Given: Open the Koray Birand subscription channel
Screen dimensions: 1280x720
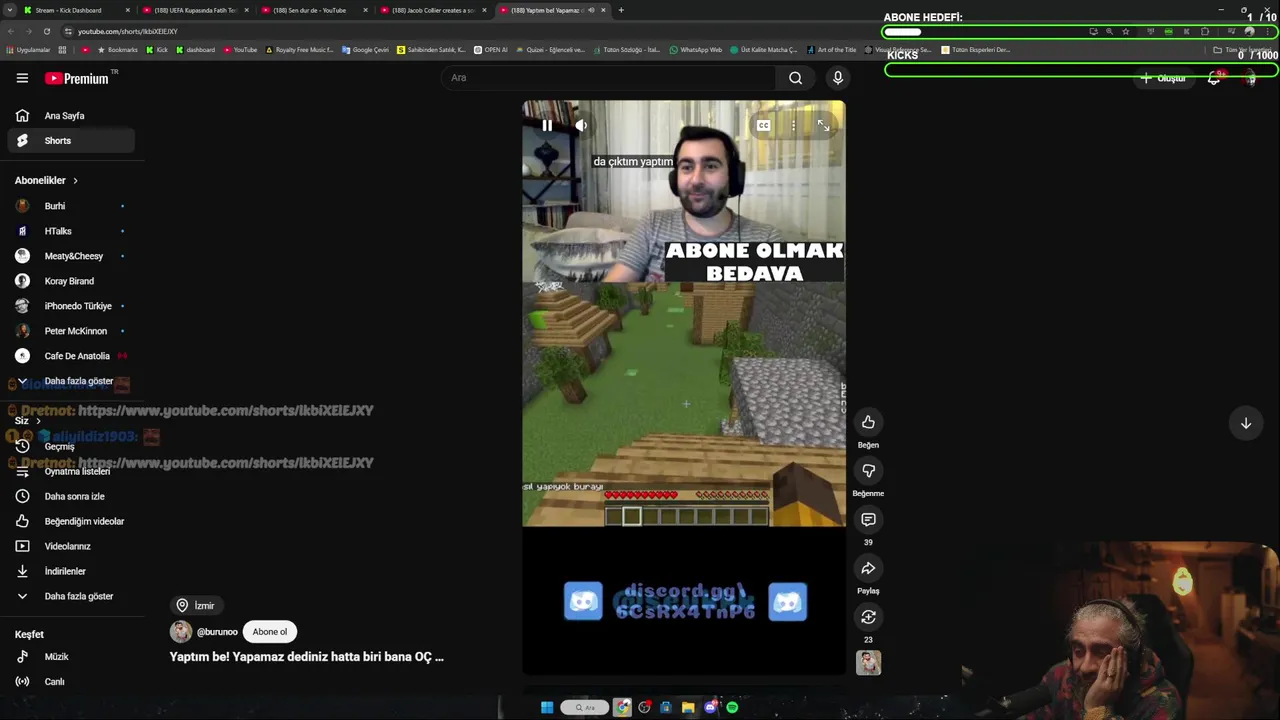Looking at the screenshot, I should [70, 281].
